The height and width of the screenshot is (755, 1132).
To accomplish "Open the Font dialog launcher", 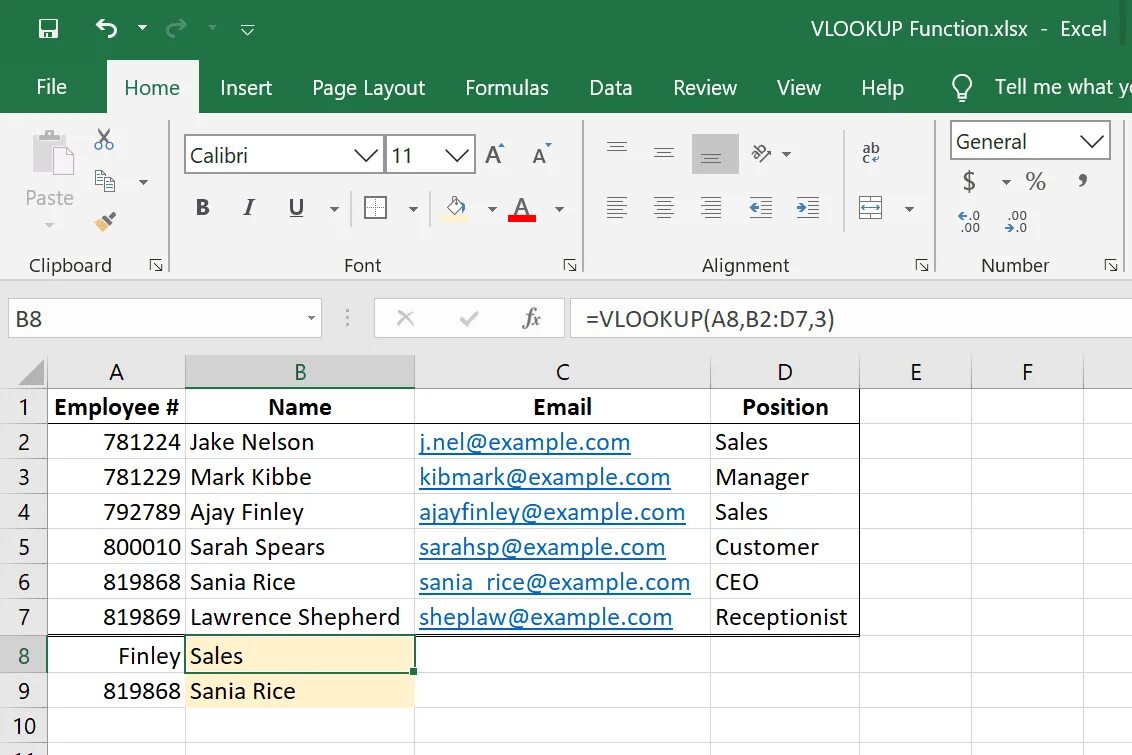I will point(570,266).
